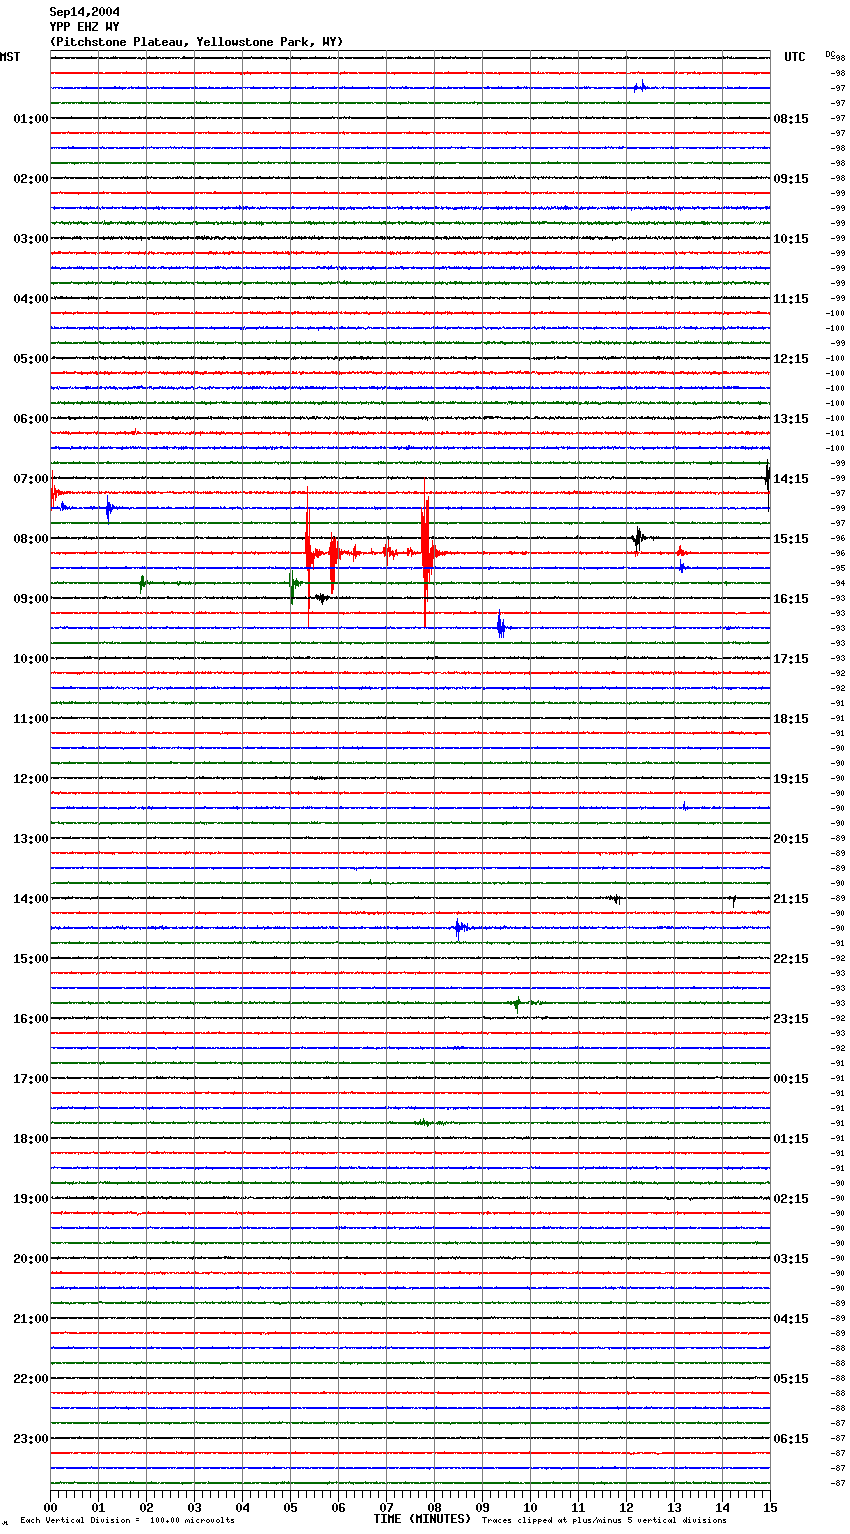The image size is (850, 1534).
Task: Click minute '12' on the bottom time axis
Action: click(626, 1506)
